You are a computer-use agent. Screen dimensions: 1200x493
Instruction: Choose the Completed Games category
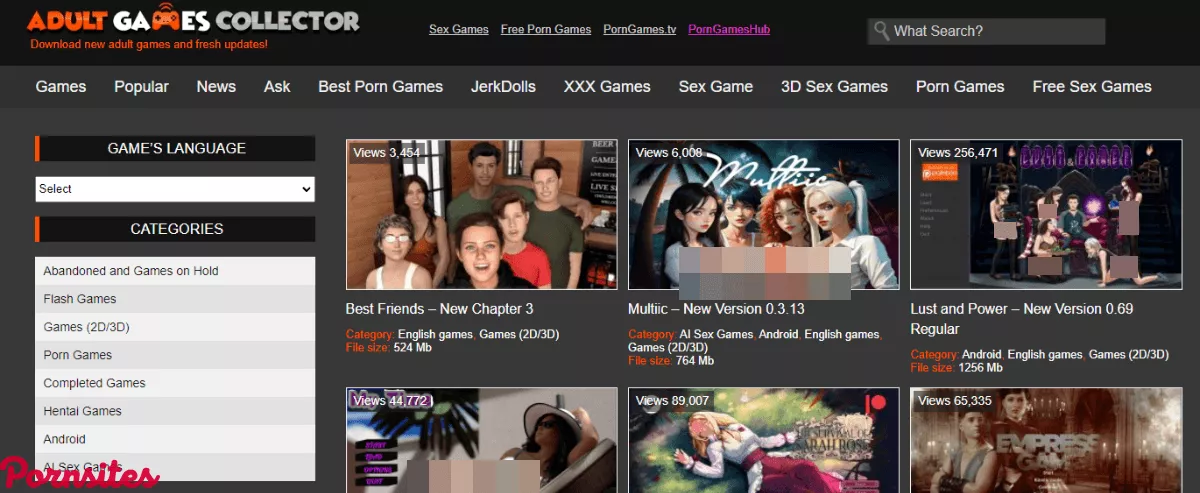pyautogui.click(x=94, y=383)
